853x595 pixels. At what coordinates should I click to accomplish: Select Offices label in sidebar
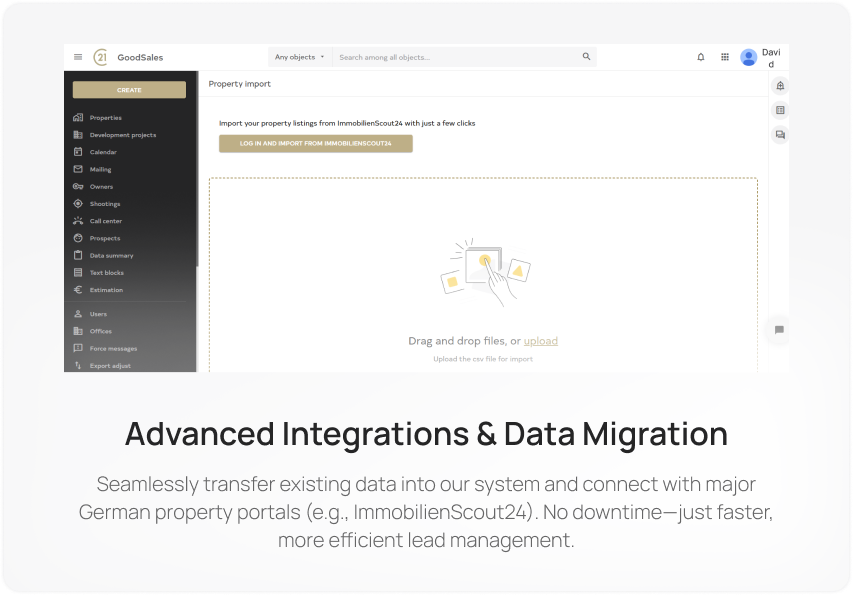pyautogui.click(x=101, y=331)
